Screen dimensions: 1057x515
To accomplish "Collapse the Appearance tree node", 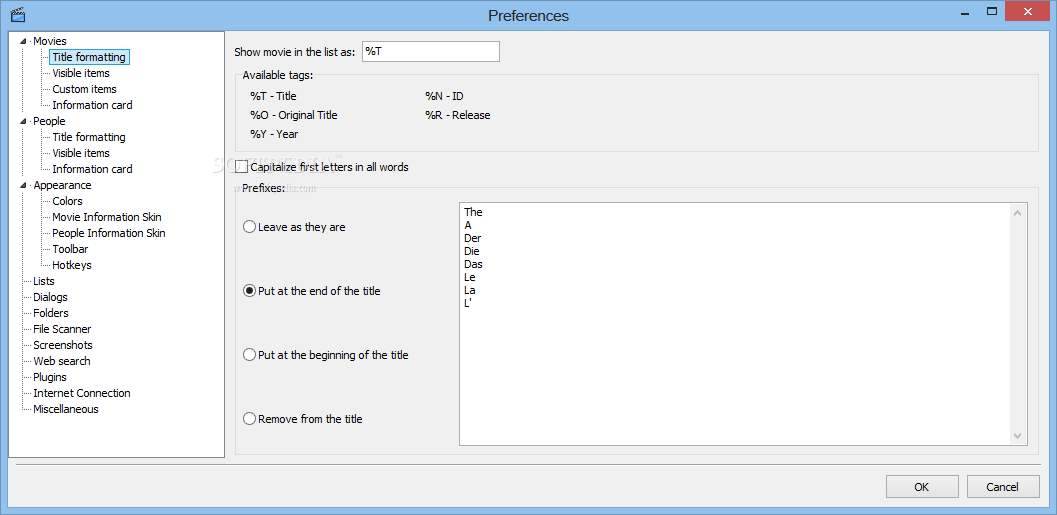I will tap(24, 185).
